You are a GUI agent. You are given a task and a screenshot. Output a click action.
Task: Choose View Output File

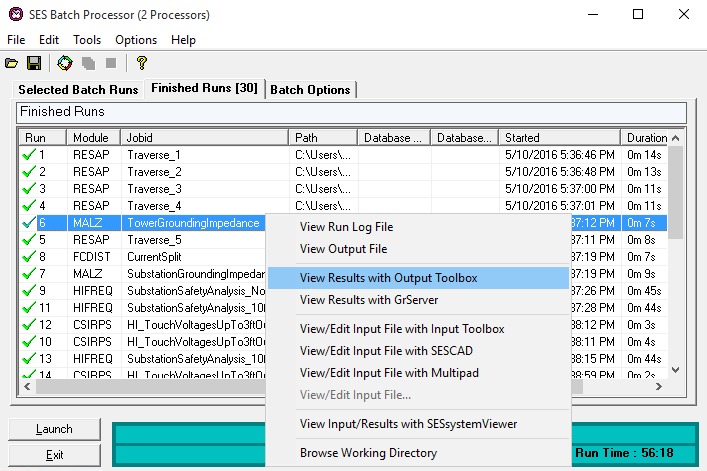click(x=418, y=249)
